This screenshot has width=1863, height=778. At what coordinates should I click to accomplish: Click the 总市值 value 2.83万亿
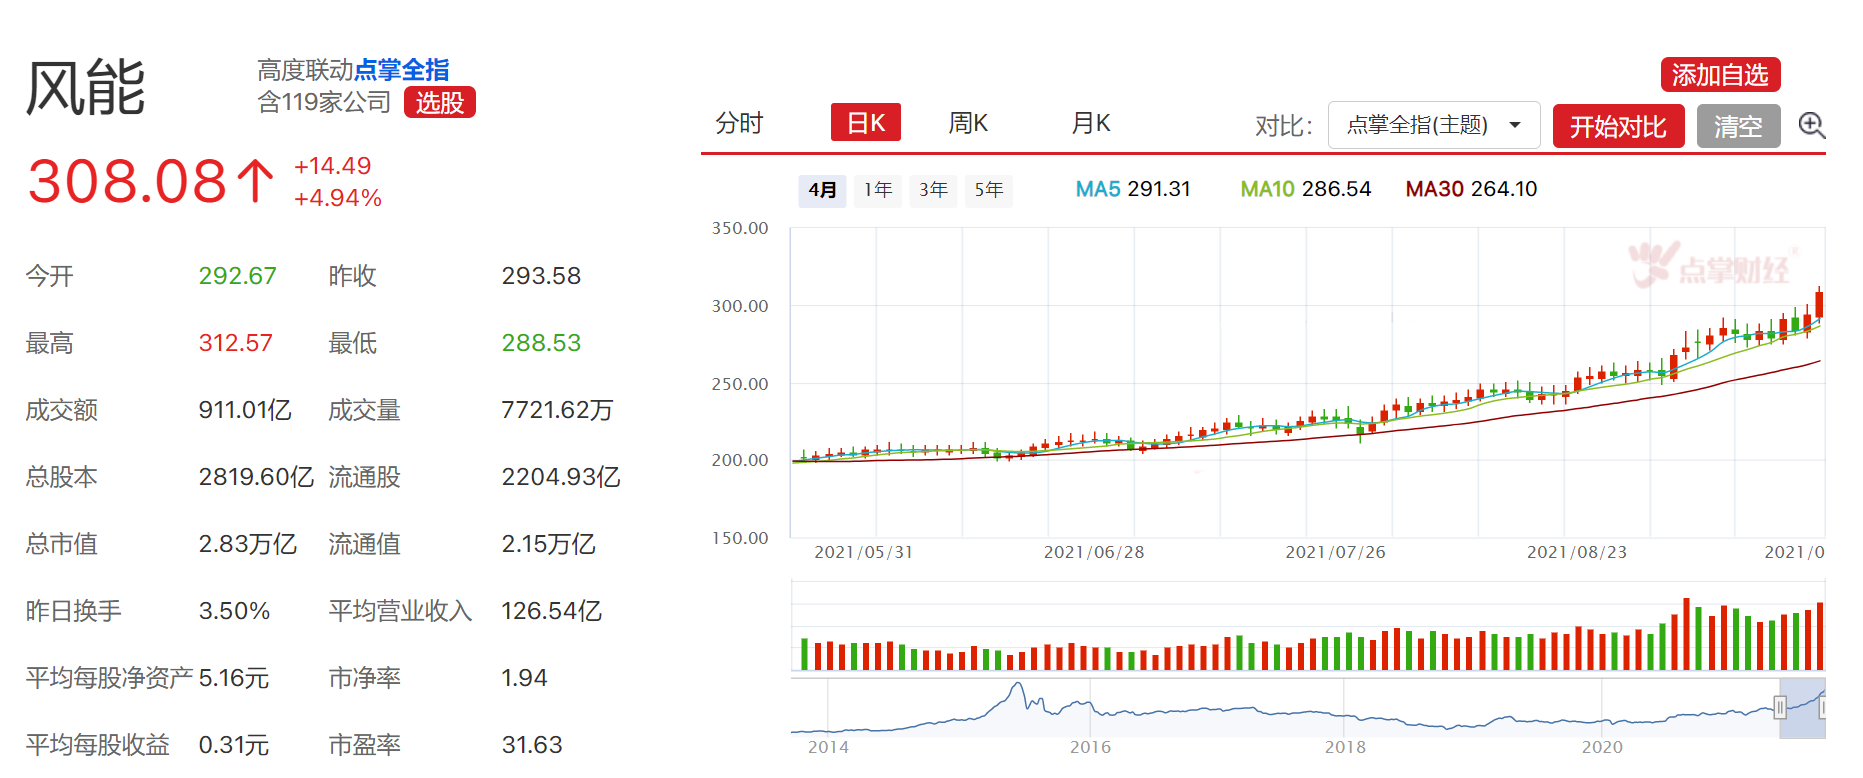tap(248, 544)
